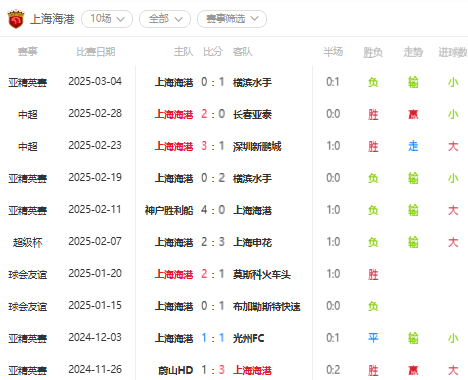468x380 pixels.
Task: Click the Shanghai Port team crest icon
Action: [x=16, y=19]
